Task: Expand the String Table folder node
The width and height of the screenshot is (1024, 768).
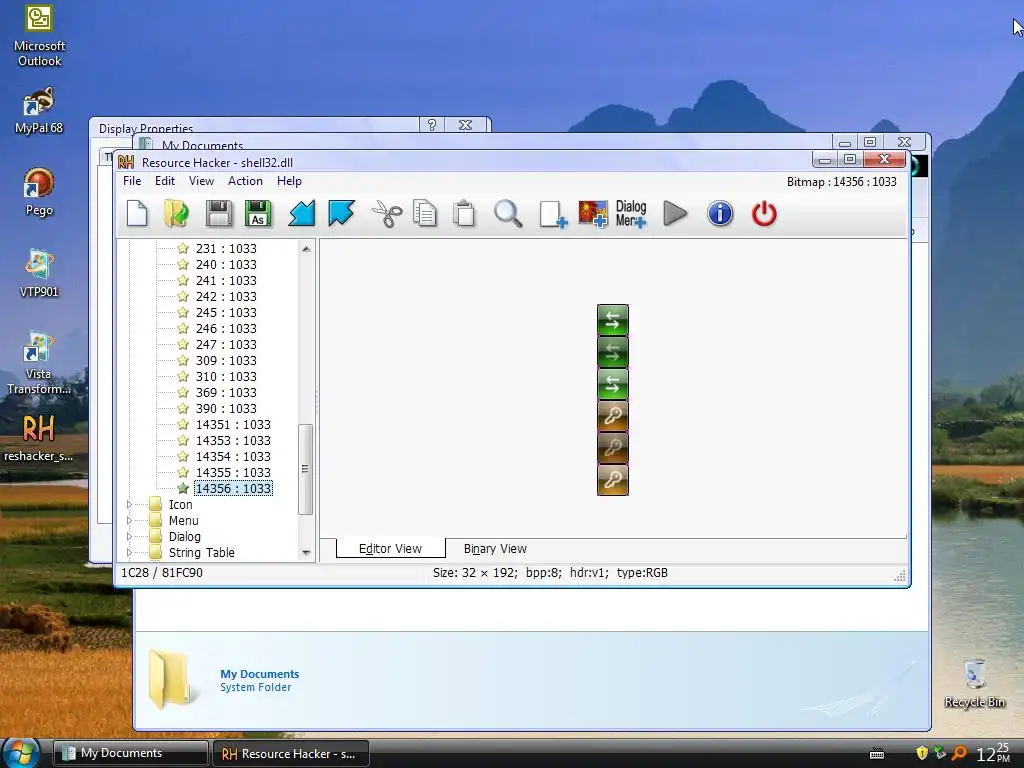Action: [129, 552]
